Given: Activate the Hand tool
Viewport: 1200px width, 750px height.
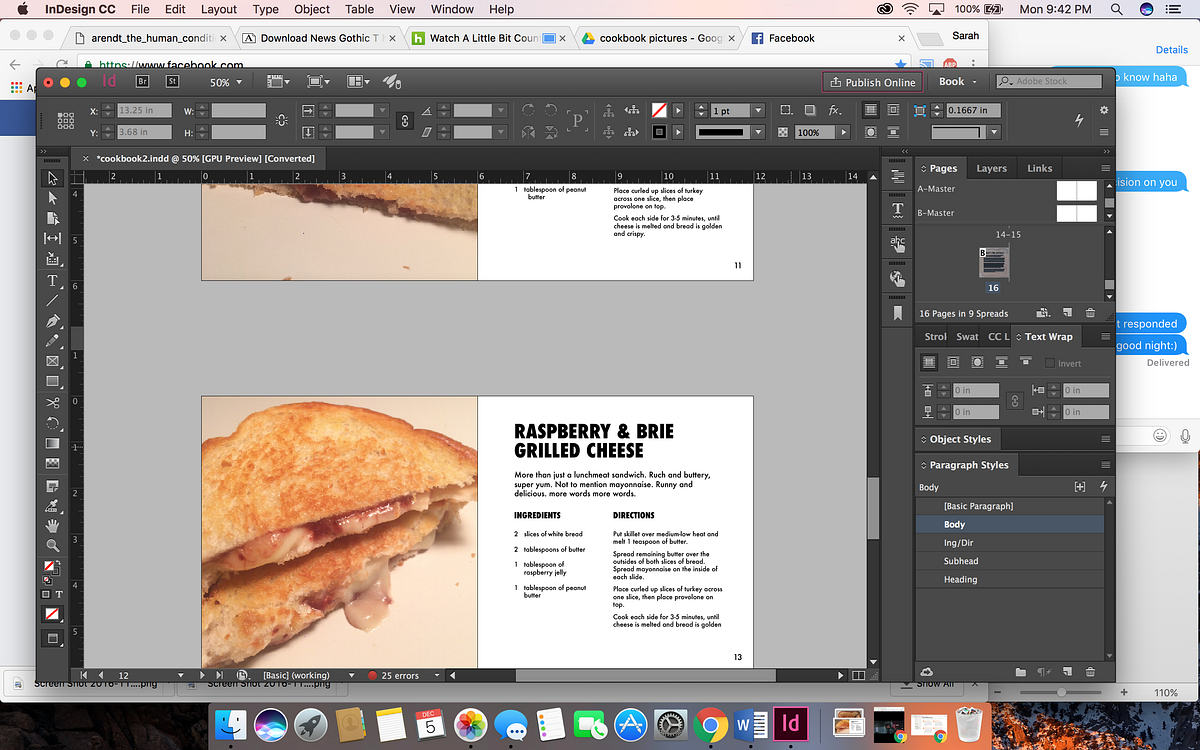Looking at the screenshot, I should click(53, 525).
